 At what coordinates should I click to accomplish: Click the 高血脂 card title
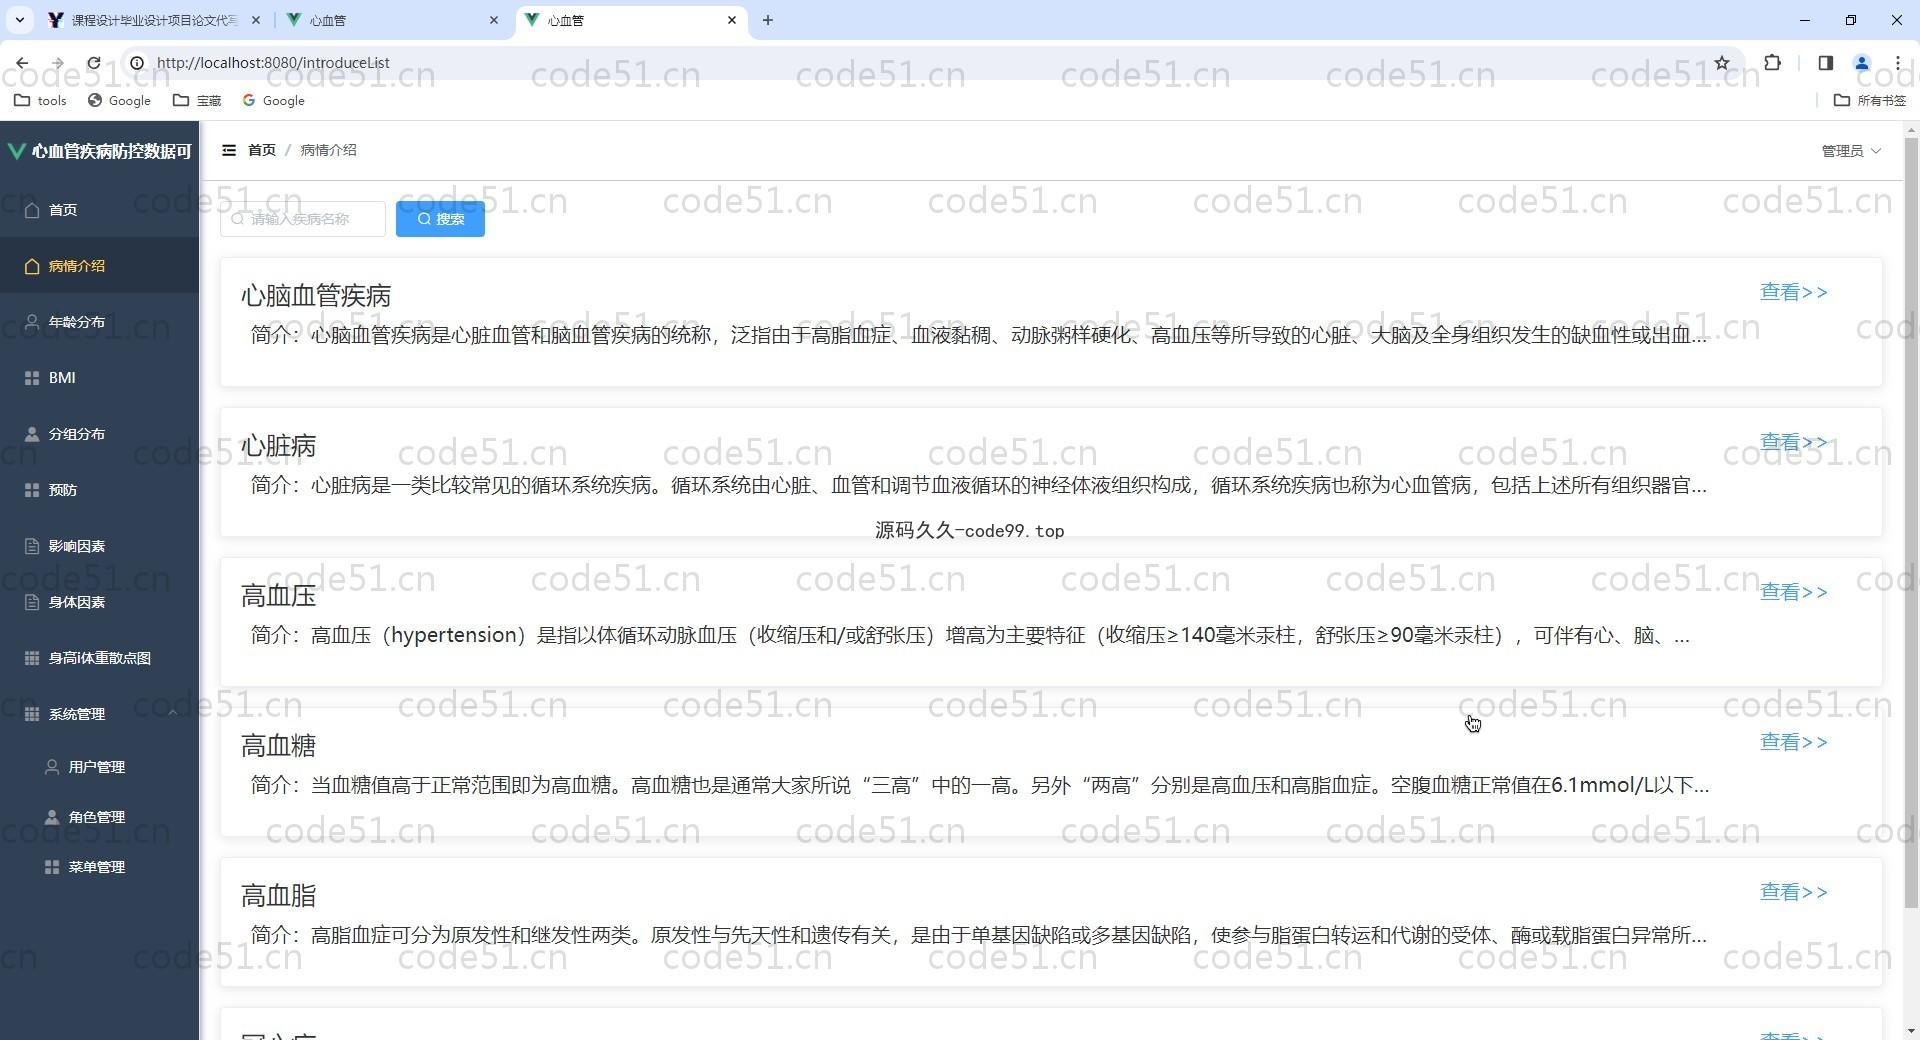(x=279, y=896)
